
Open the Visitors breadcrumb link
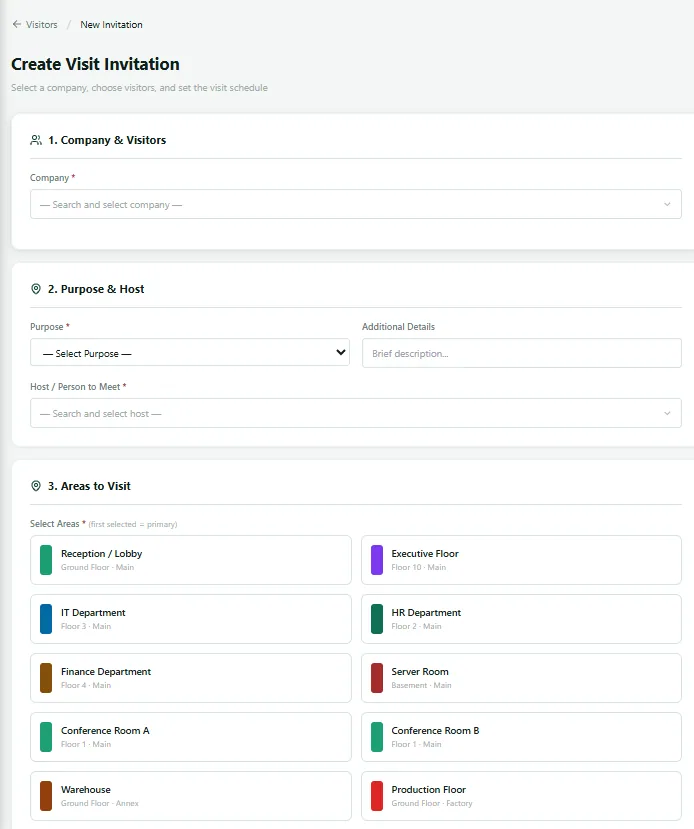tap(41, 25)
